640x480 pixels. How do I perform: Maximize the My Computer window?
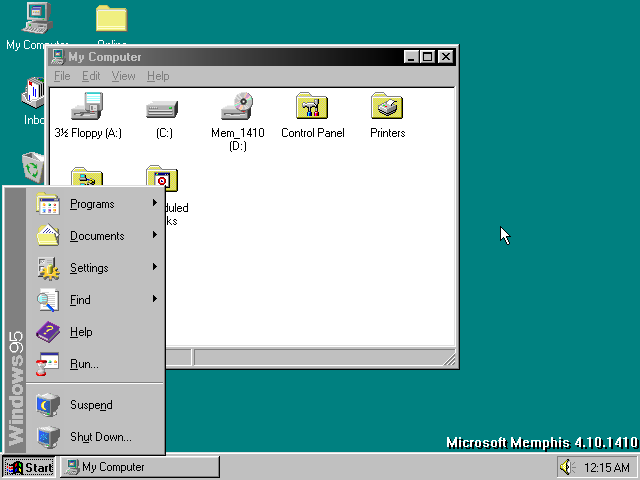pos(427,57)
